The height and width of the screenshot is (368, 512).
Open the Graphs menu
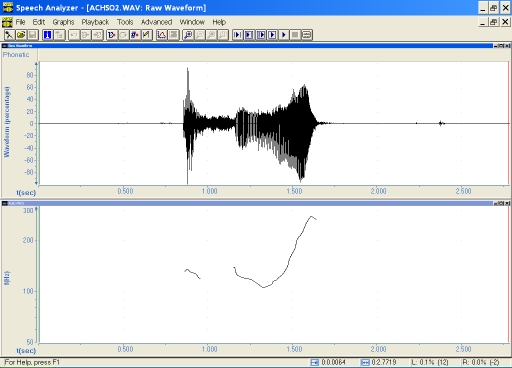tap(63, 22)
